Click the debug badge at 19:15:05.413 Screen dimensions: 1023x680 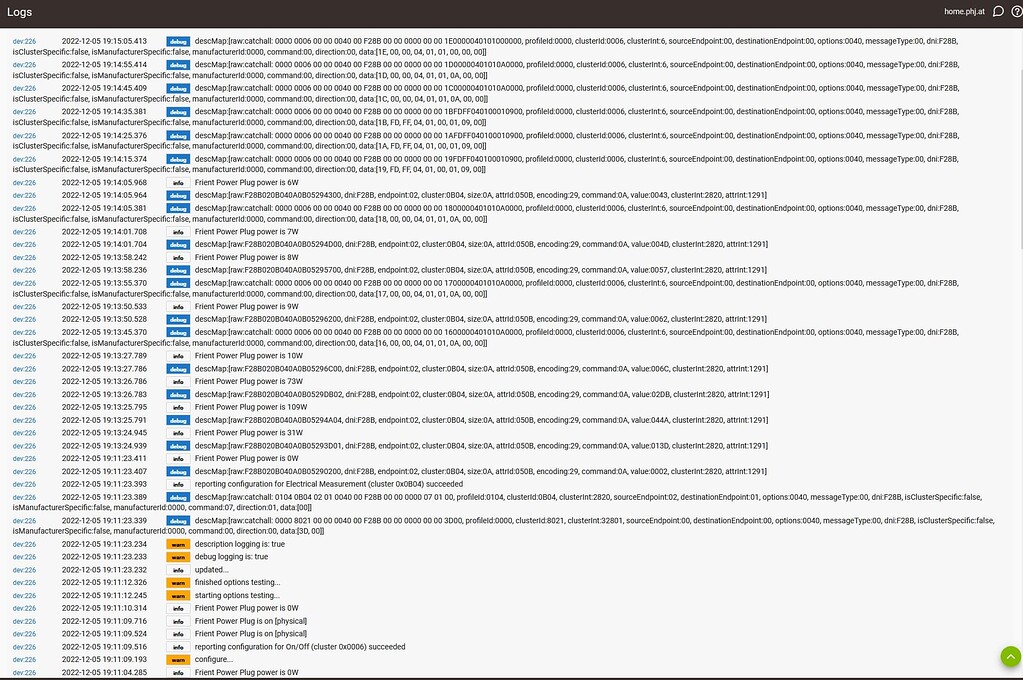tap(177, 41)
